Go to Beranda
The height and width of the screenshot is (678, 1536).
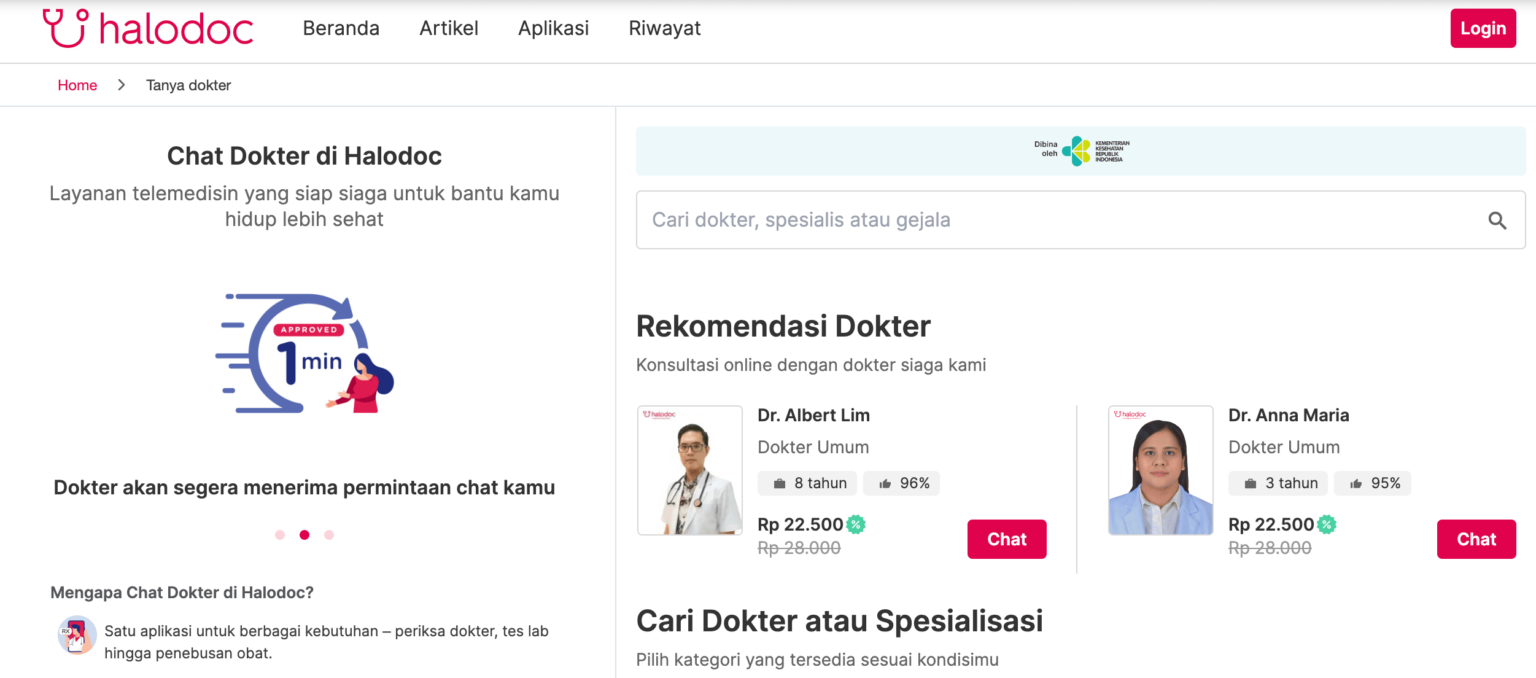click(341, 28)
